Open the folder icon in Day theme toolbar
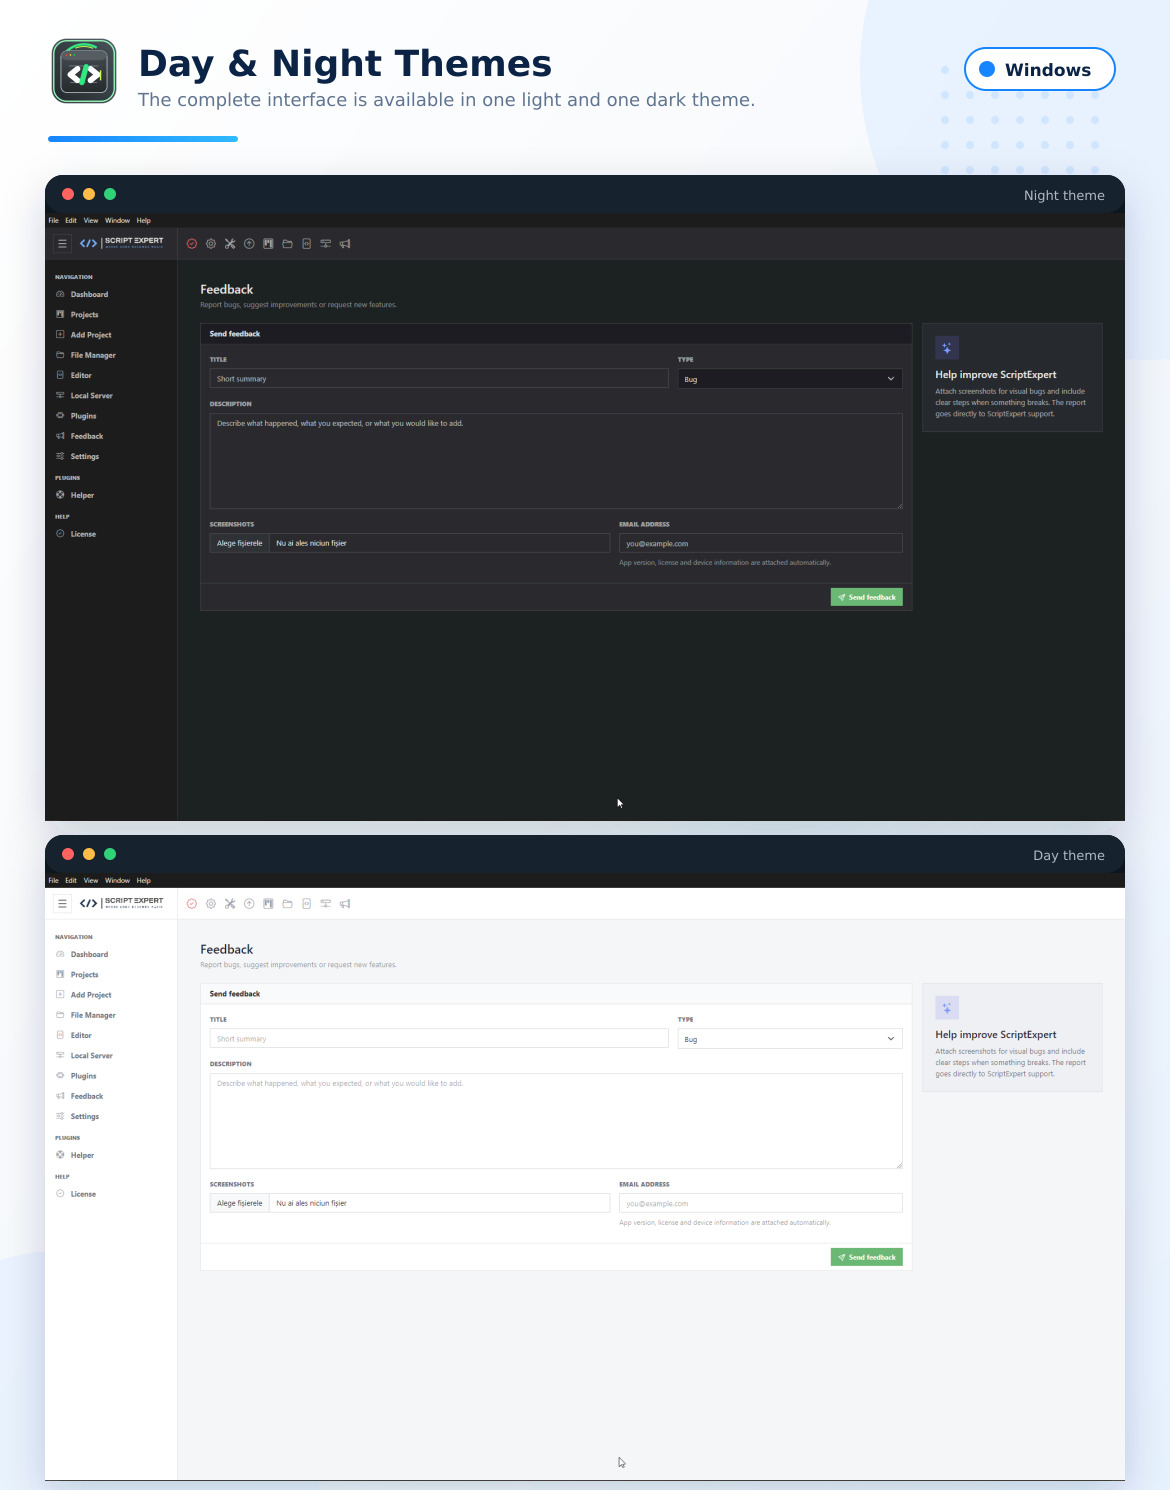The width and height of the screenshot is (1170, 1490). click(x=287, y=904)
